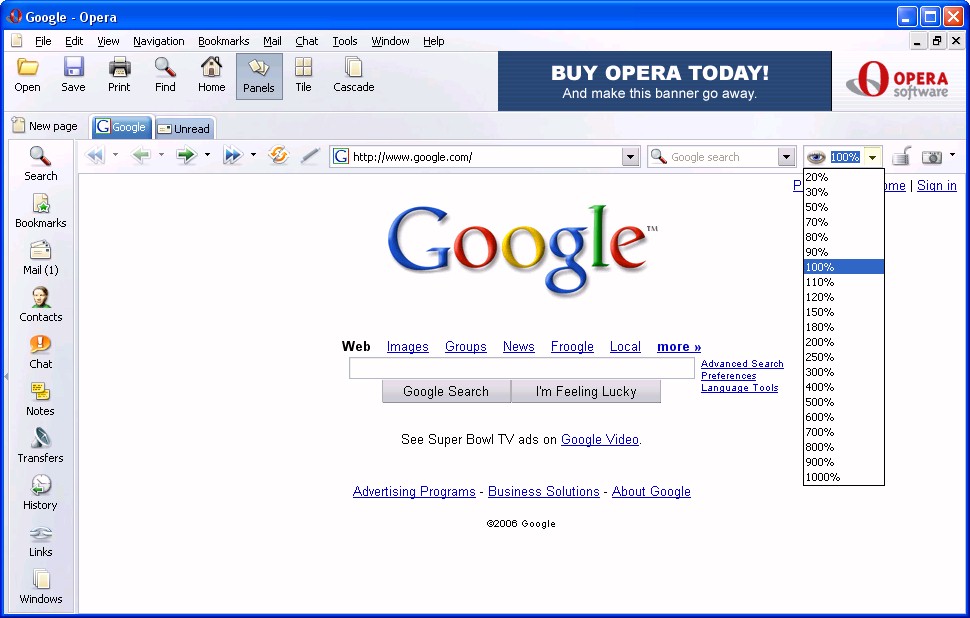The image size is (970, 618).
Task: Open the Bookmarks menu
Action: pyautogui.click(x=224, y=41)
